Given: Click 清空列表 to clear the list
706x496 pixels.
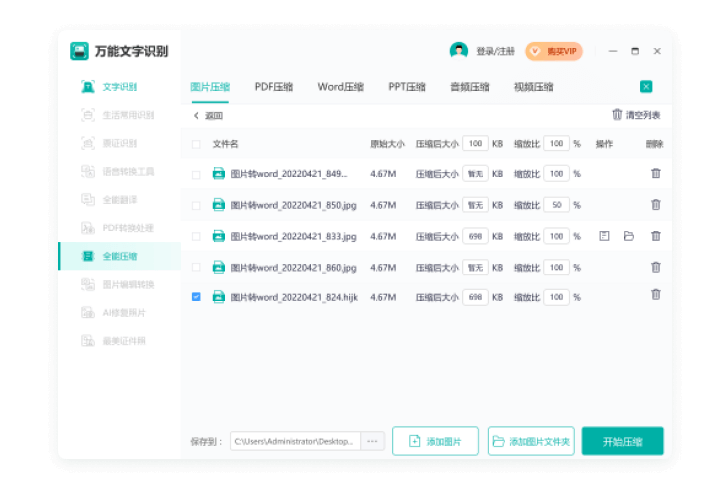Looking at the screenshot, I should 636,115.
